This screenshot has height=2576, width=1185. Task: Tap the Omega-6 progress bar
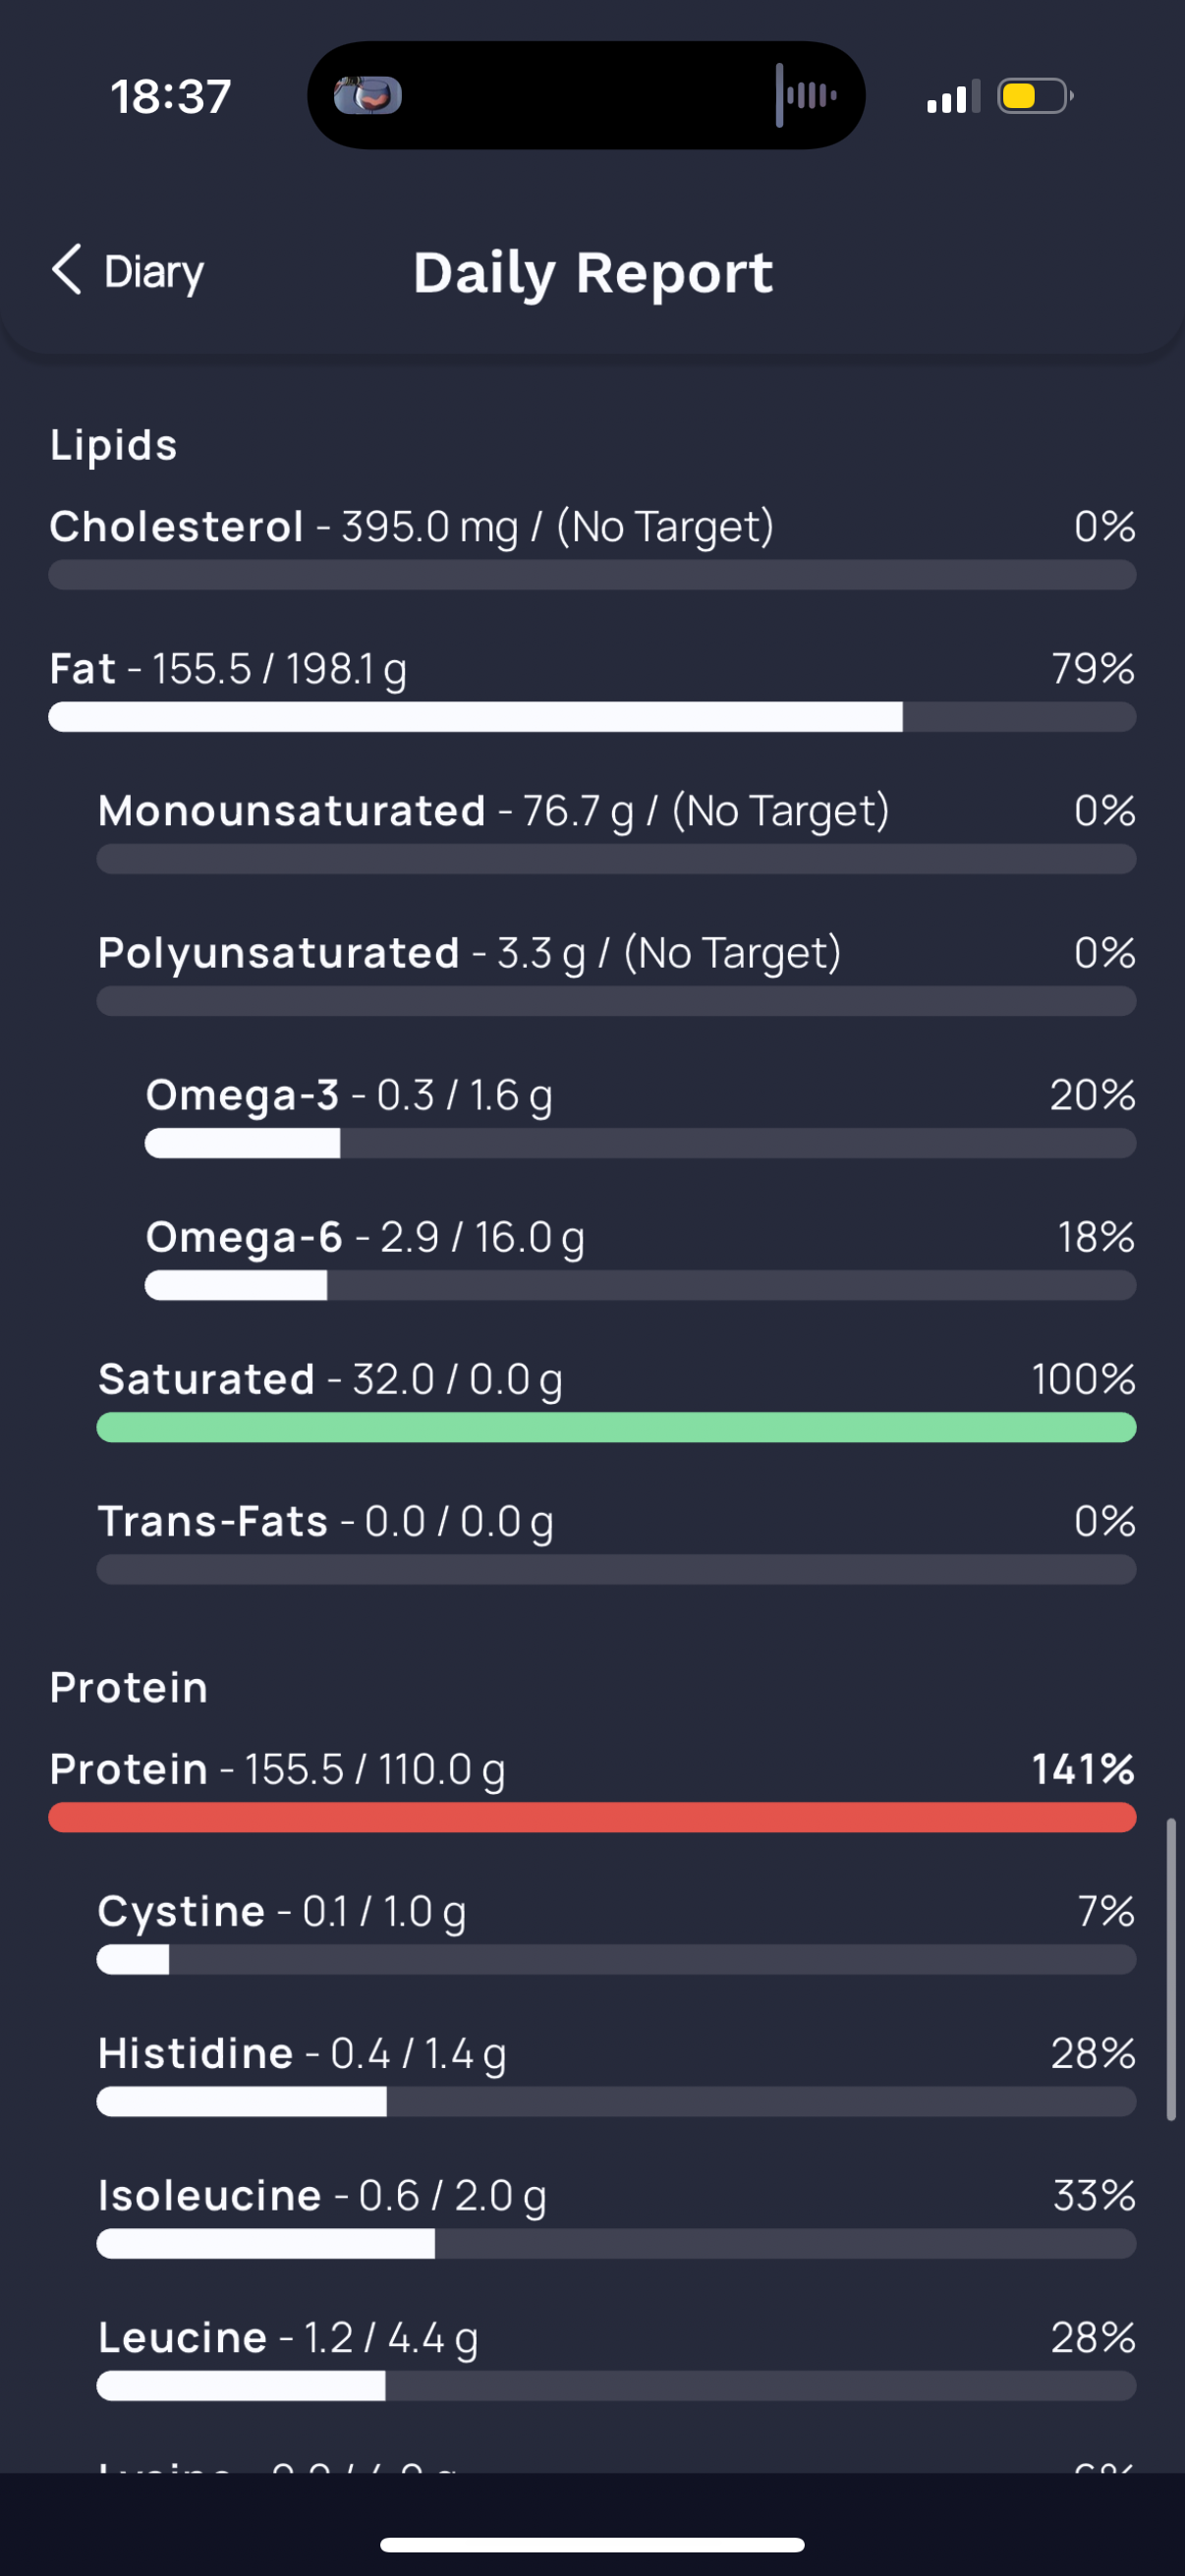pyautogui.click(x=640, y=1285)
